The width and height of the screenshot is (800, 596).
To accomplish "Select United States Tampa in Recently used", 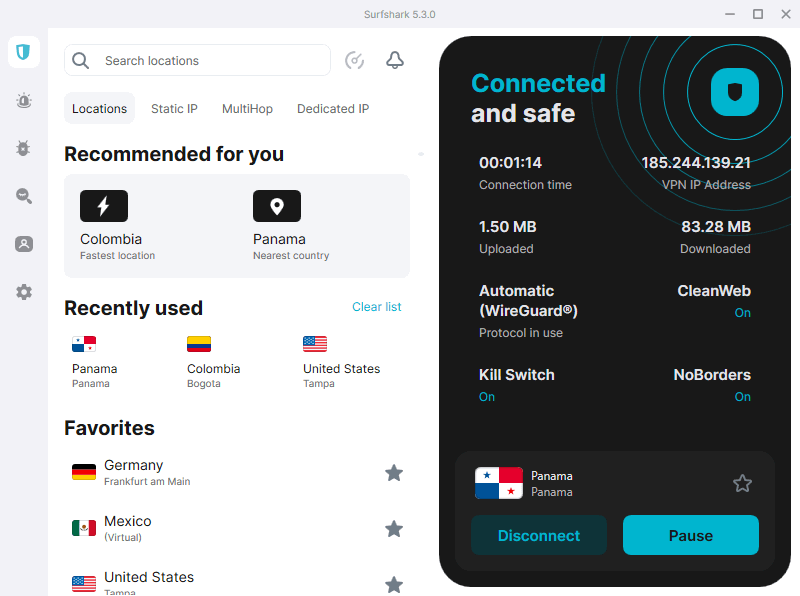I will tap(341, 361).
